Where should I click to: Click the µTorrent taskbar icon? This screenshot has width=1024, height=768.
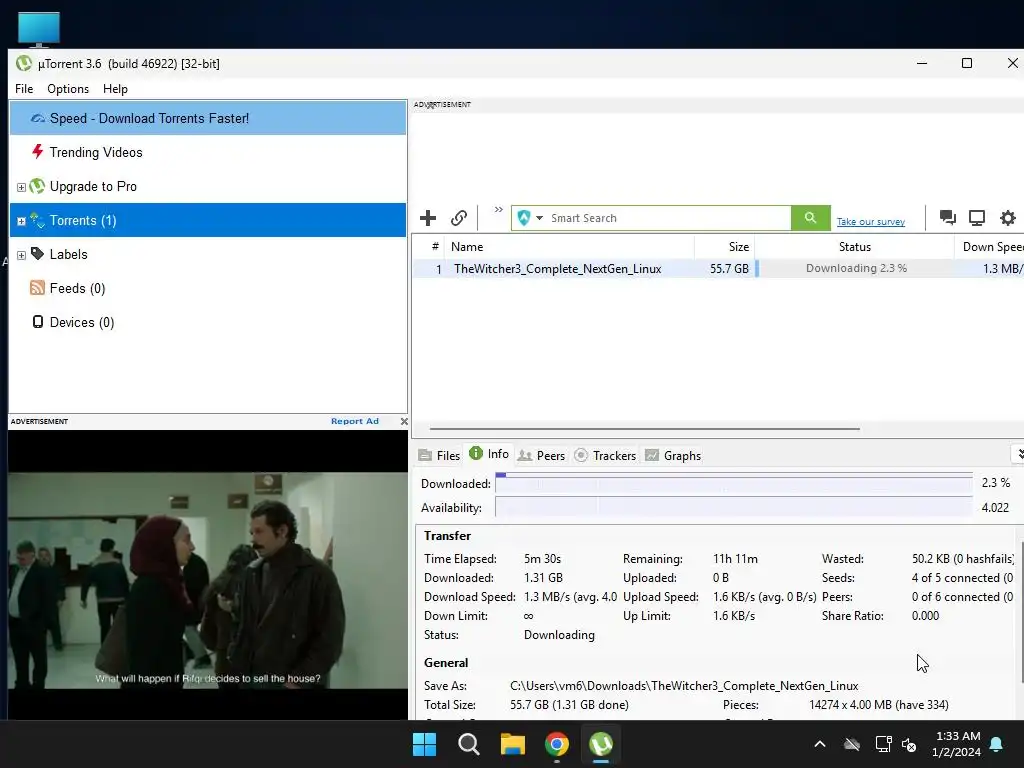click(x=601, y=744)
